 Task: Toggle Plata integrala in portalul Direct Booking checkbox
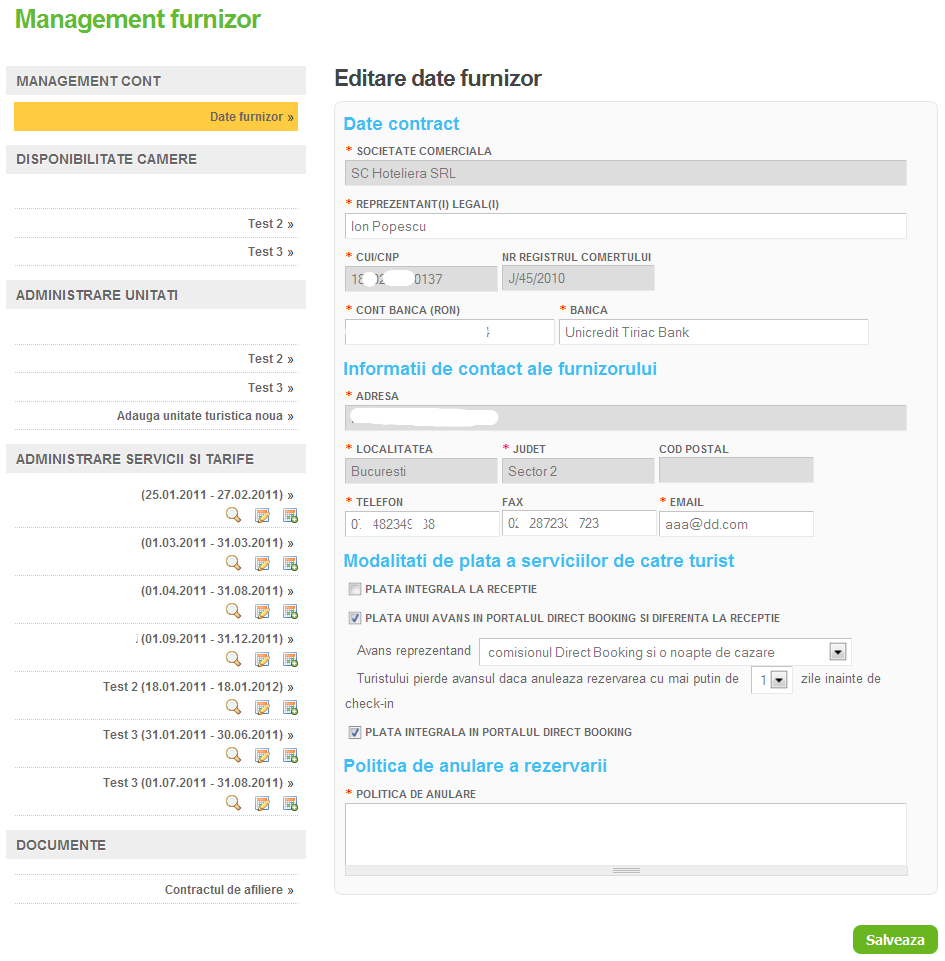point(355,732)
